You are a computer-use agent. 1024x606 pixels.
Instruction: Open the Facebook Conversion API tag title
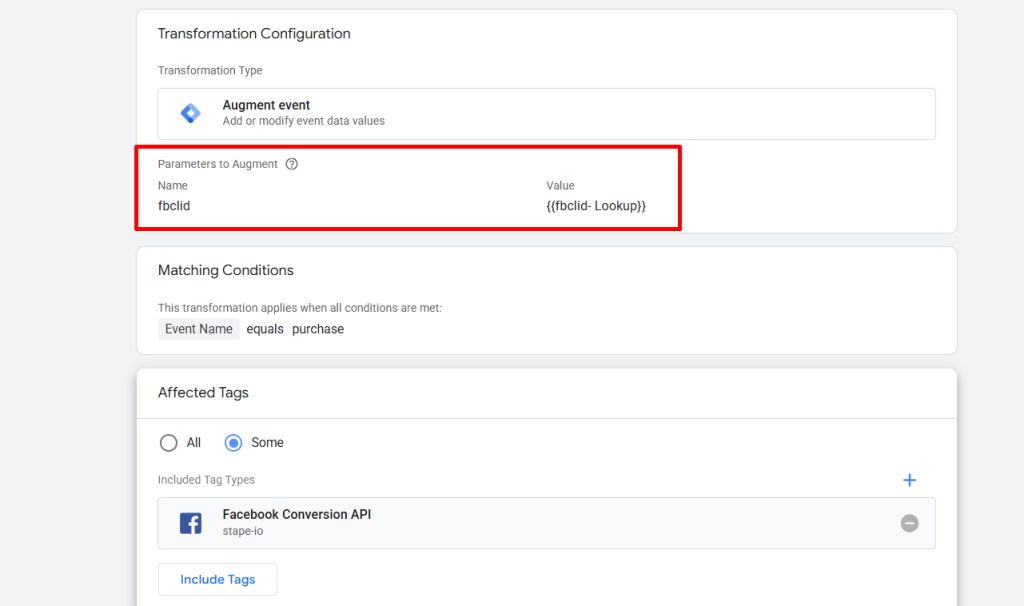point(296,514)
